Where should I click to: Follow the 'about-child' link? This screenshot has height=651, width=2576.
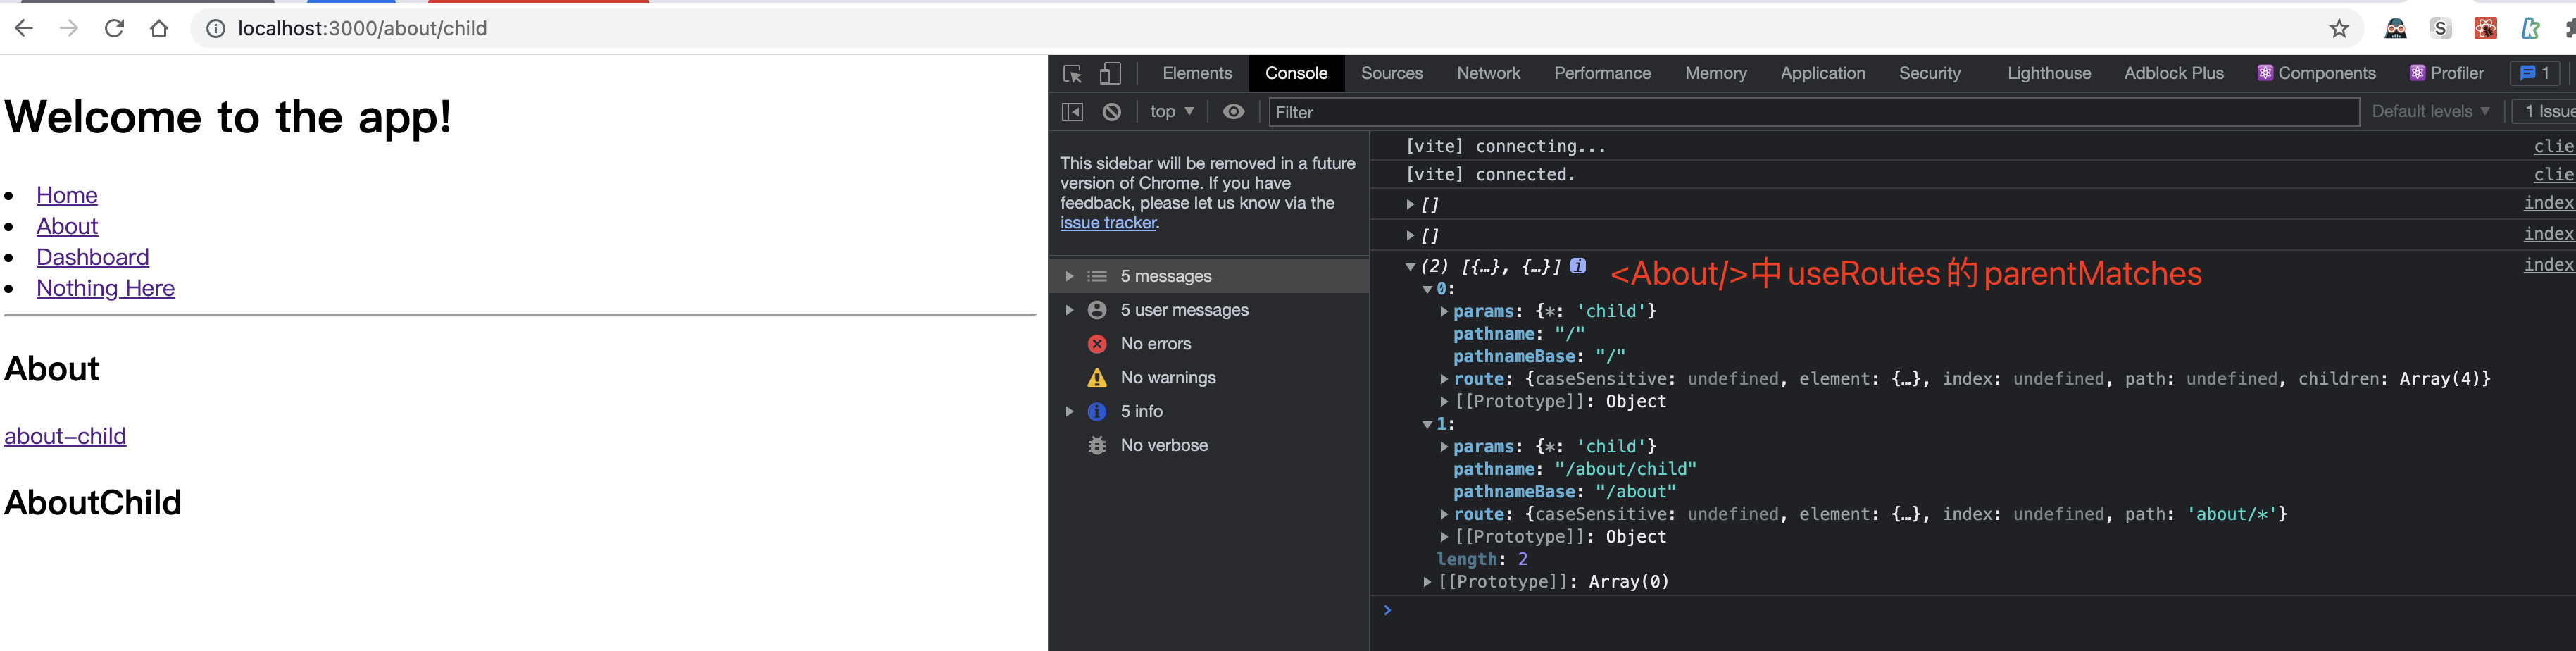tap(65, 436)
